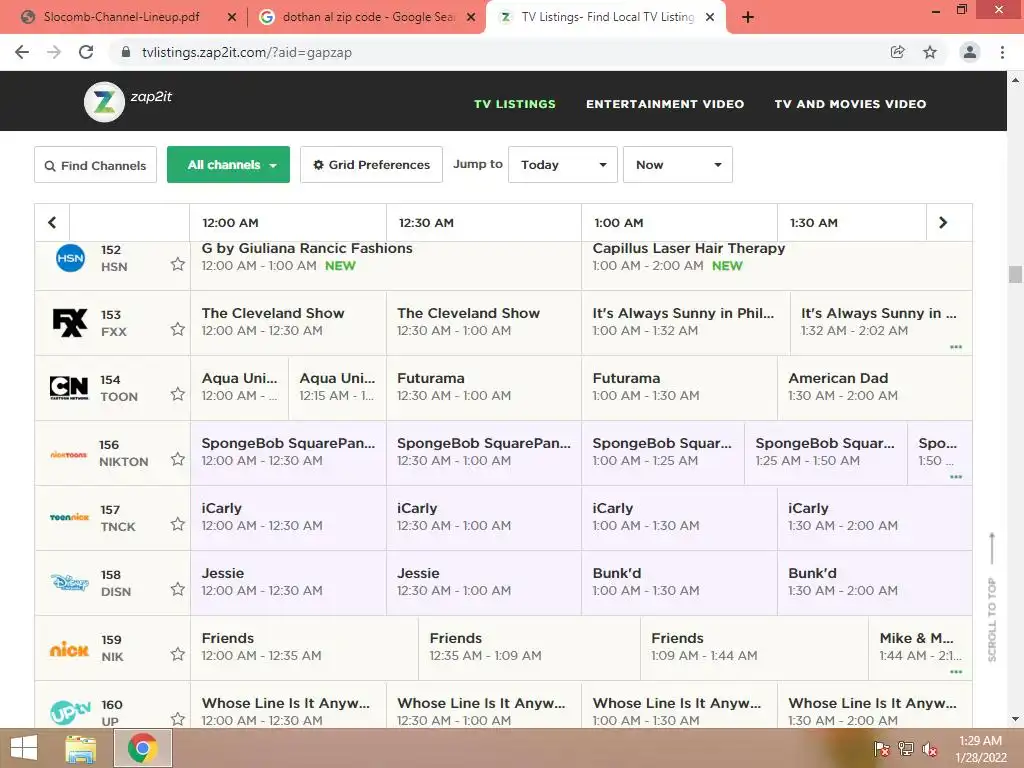The image size is (1024, 768).
Task: Favorite the UP channel star
Action: click(178, 719)
